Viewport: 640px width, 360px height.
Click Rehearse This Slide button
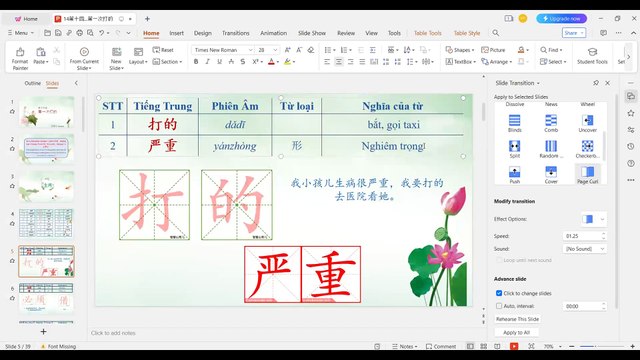[x=518, y=319]
